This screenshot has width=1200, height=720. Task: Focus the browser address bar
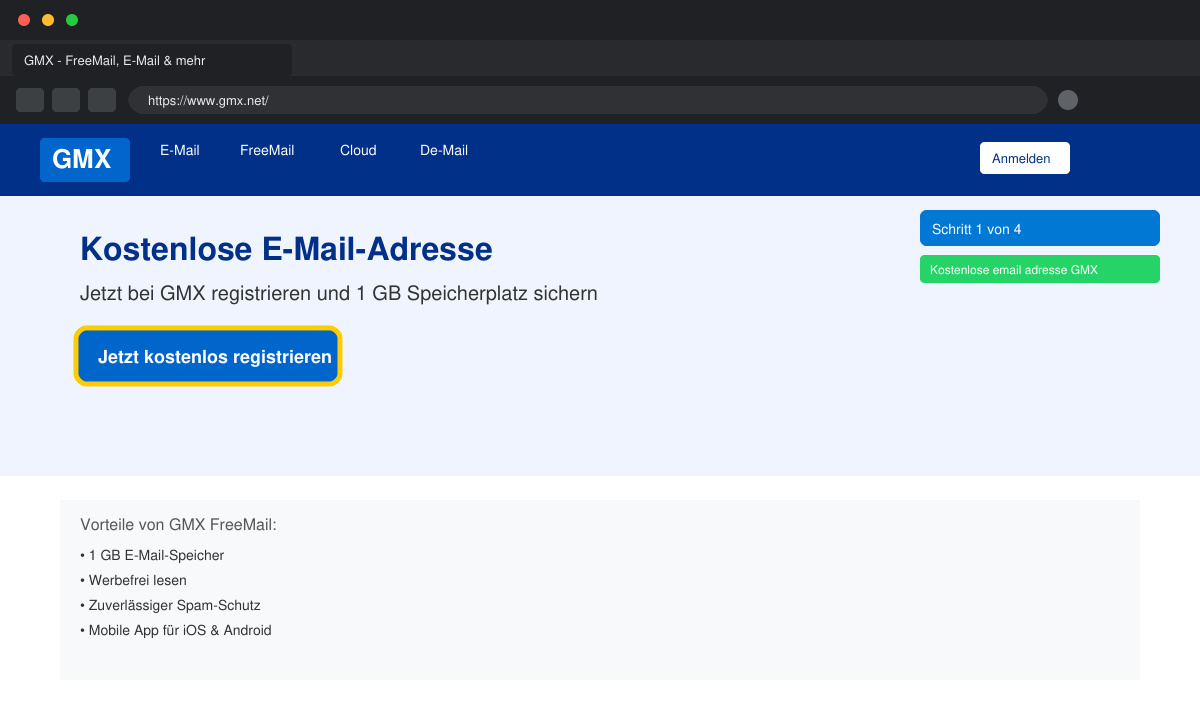click(588, 100)
